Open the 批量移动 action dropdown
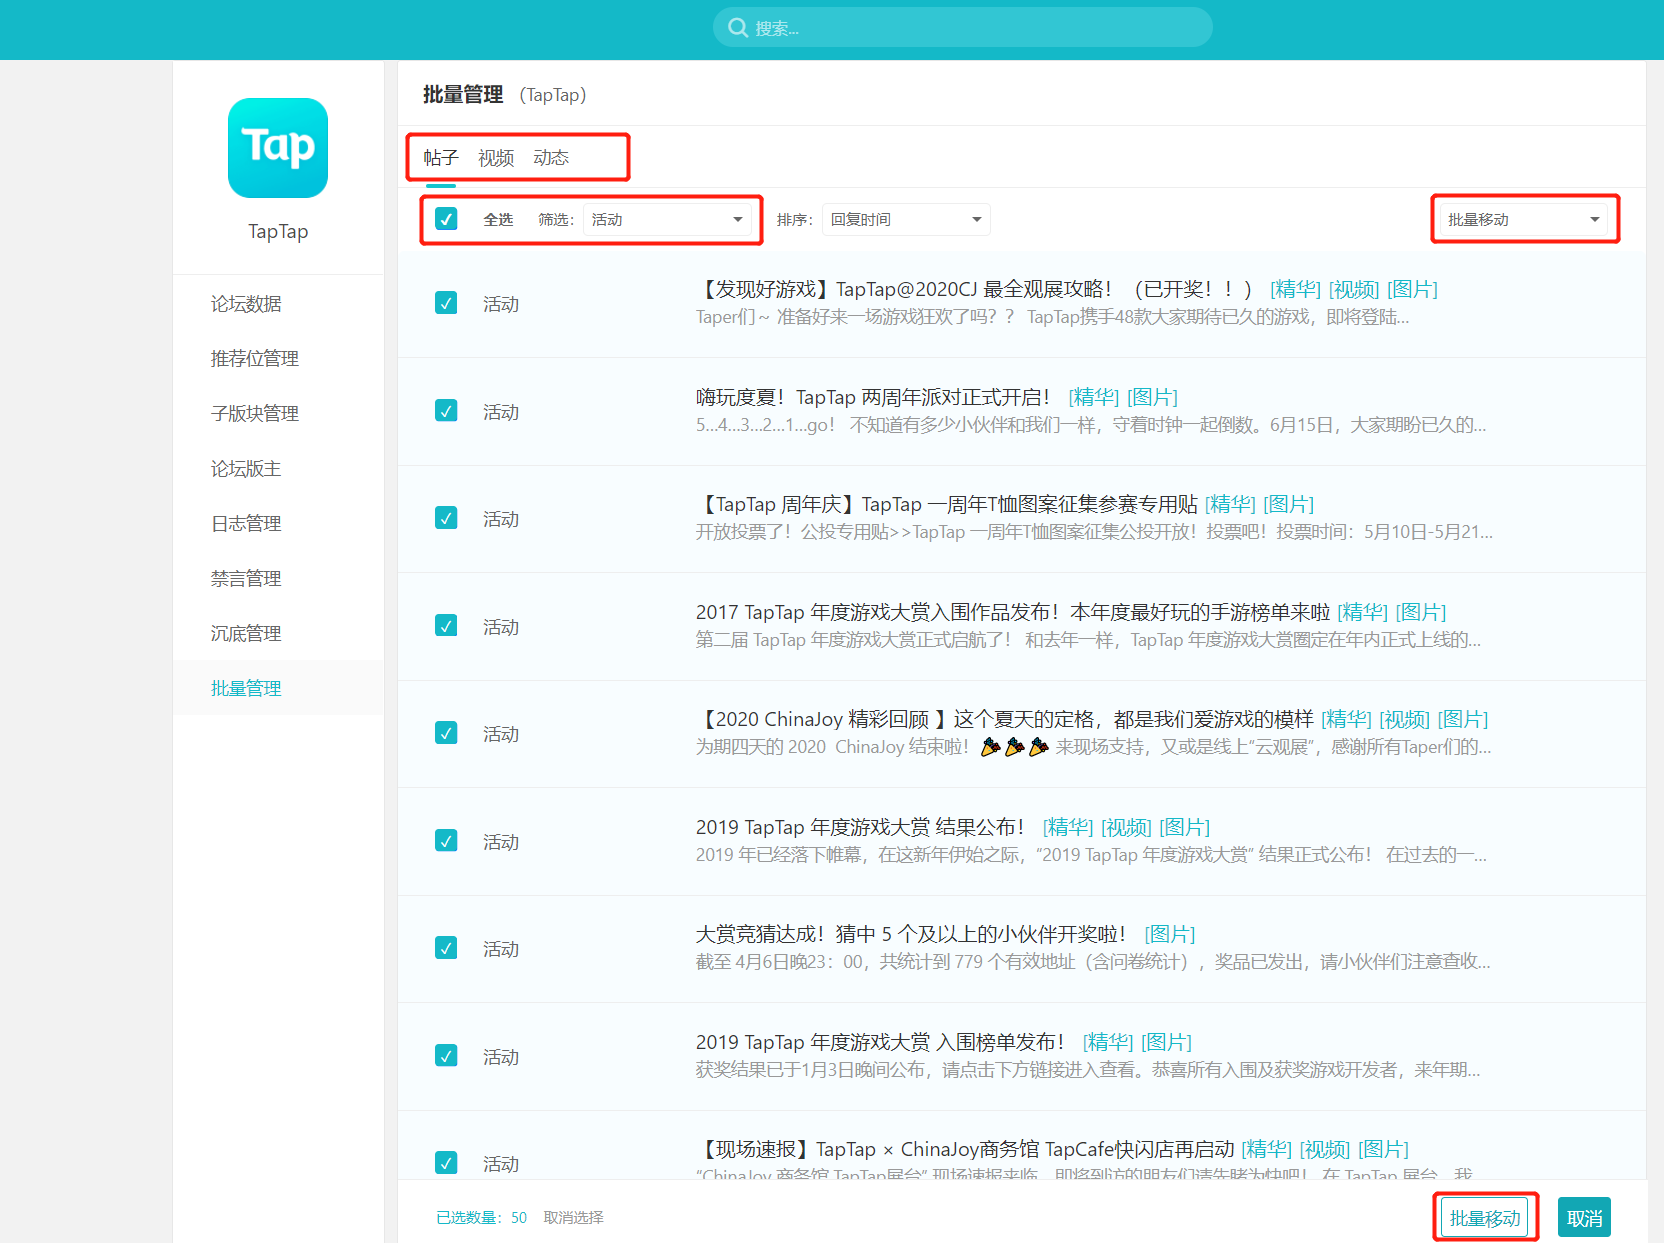The height and width of the screenshot is (1243, 1664). [1523, 220]
